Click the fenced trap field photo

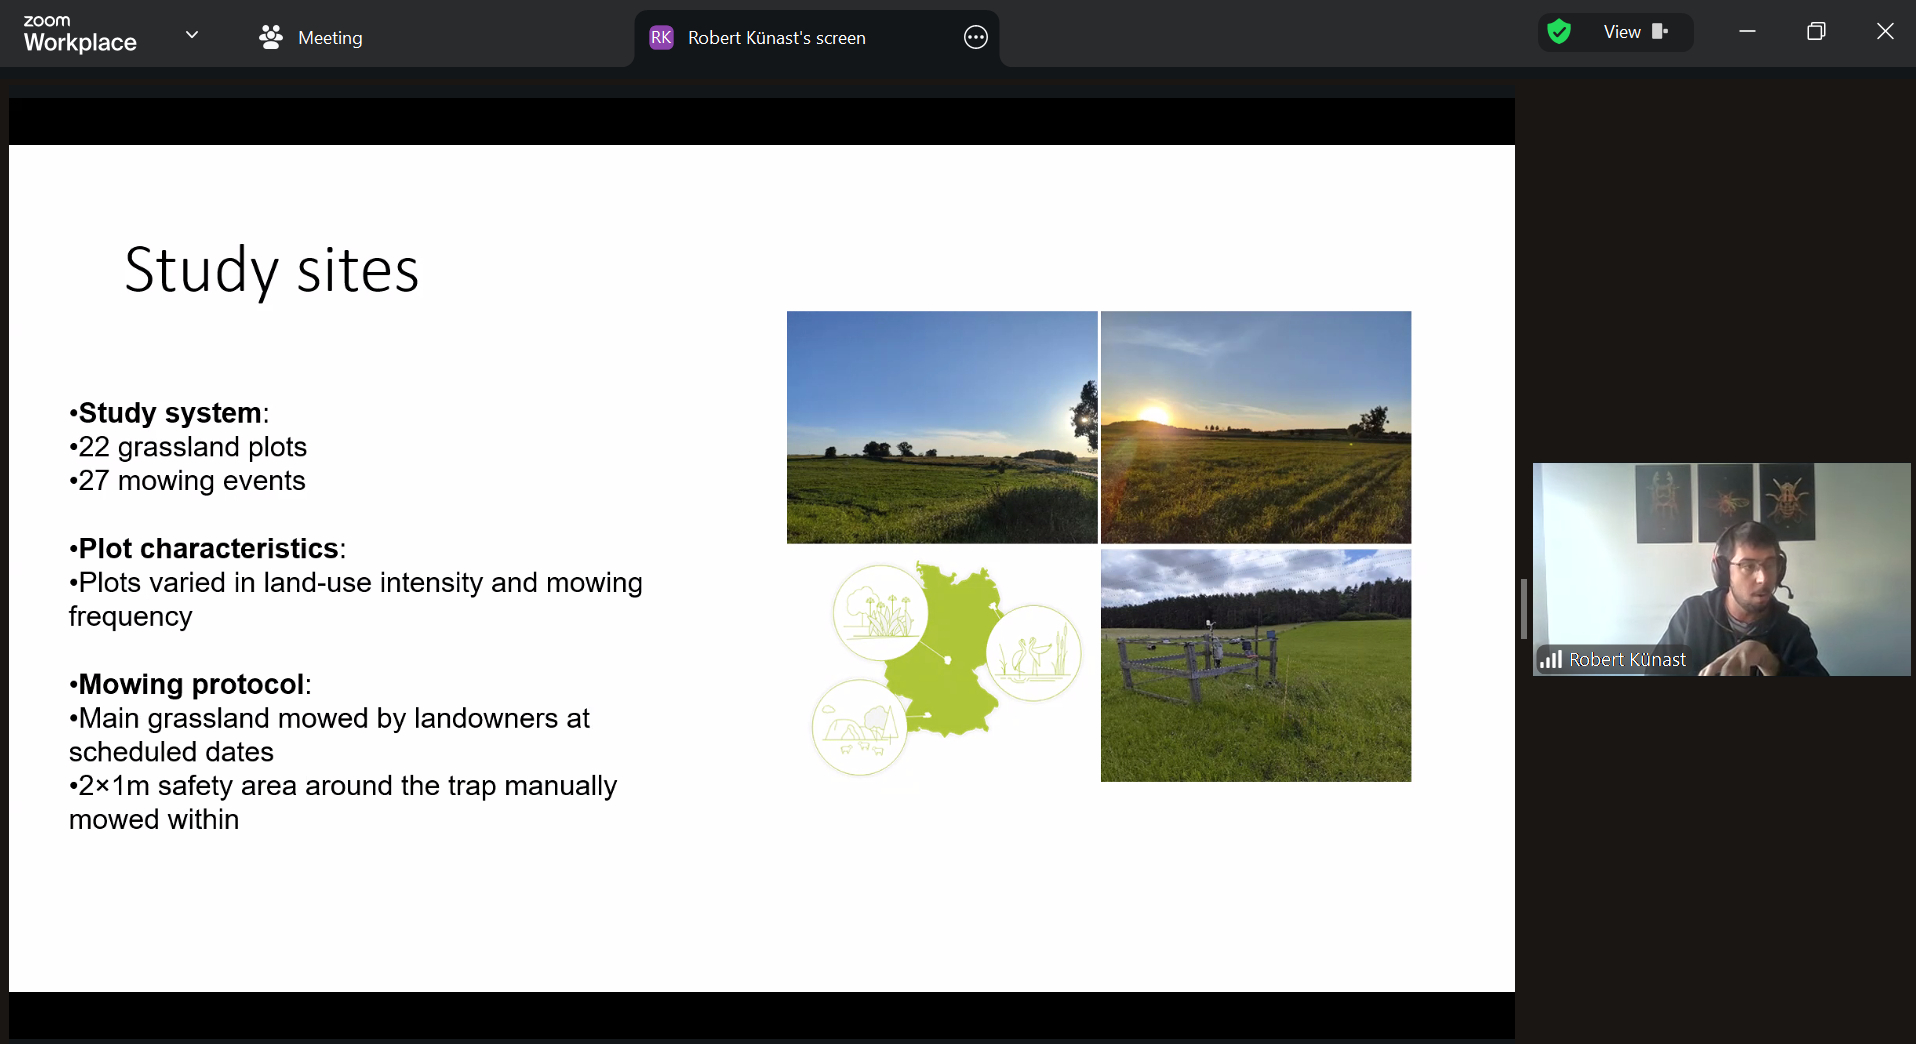coord(1256,665)
